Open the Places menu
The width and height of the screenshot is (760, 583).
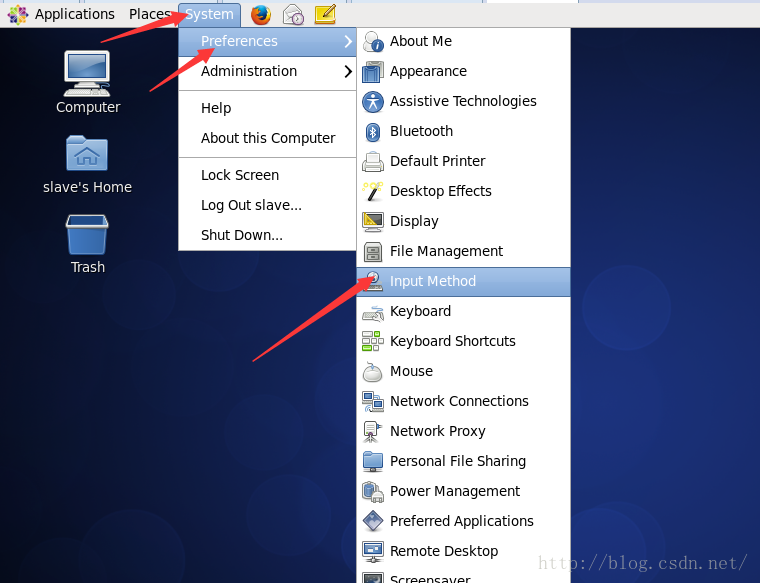[x=150, y=15]
